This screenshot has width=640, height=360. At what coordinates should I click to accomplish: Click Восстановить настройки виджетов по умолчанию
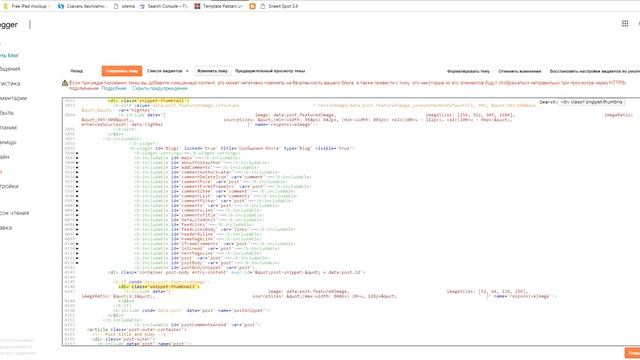[x=594, y=71]
